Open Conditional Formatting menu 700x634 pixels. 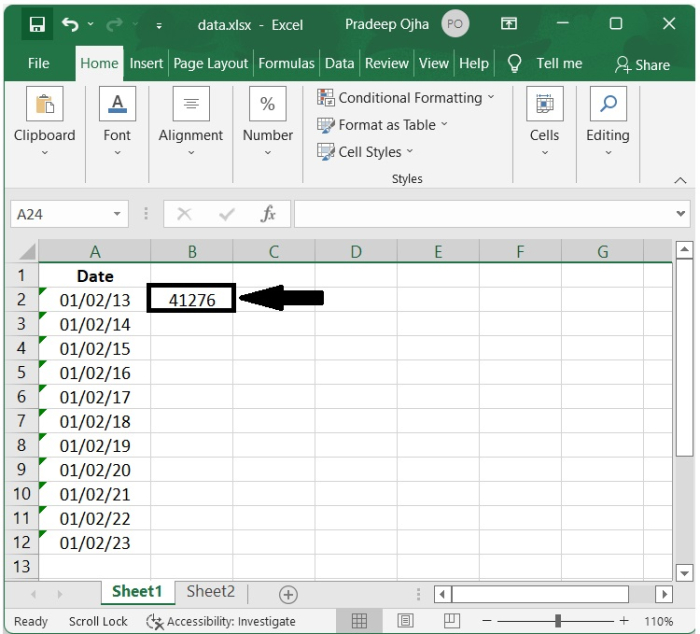pos(406,98)
